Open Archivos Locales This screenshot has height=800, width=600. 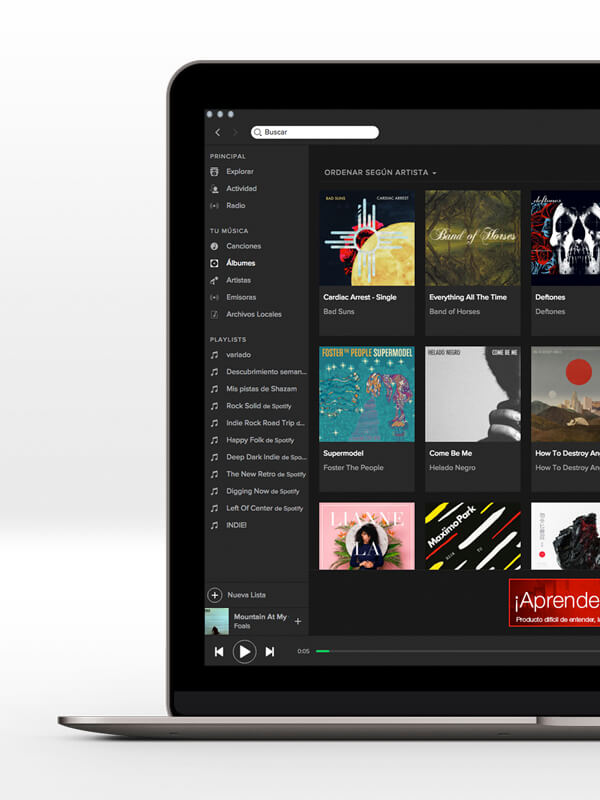point(254,314)
